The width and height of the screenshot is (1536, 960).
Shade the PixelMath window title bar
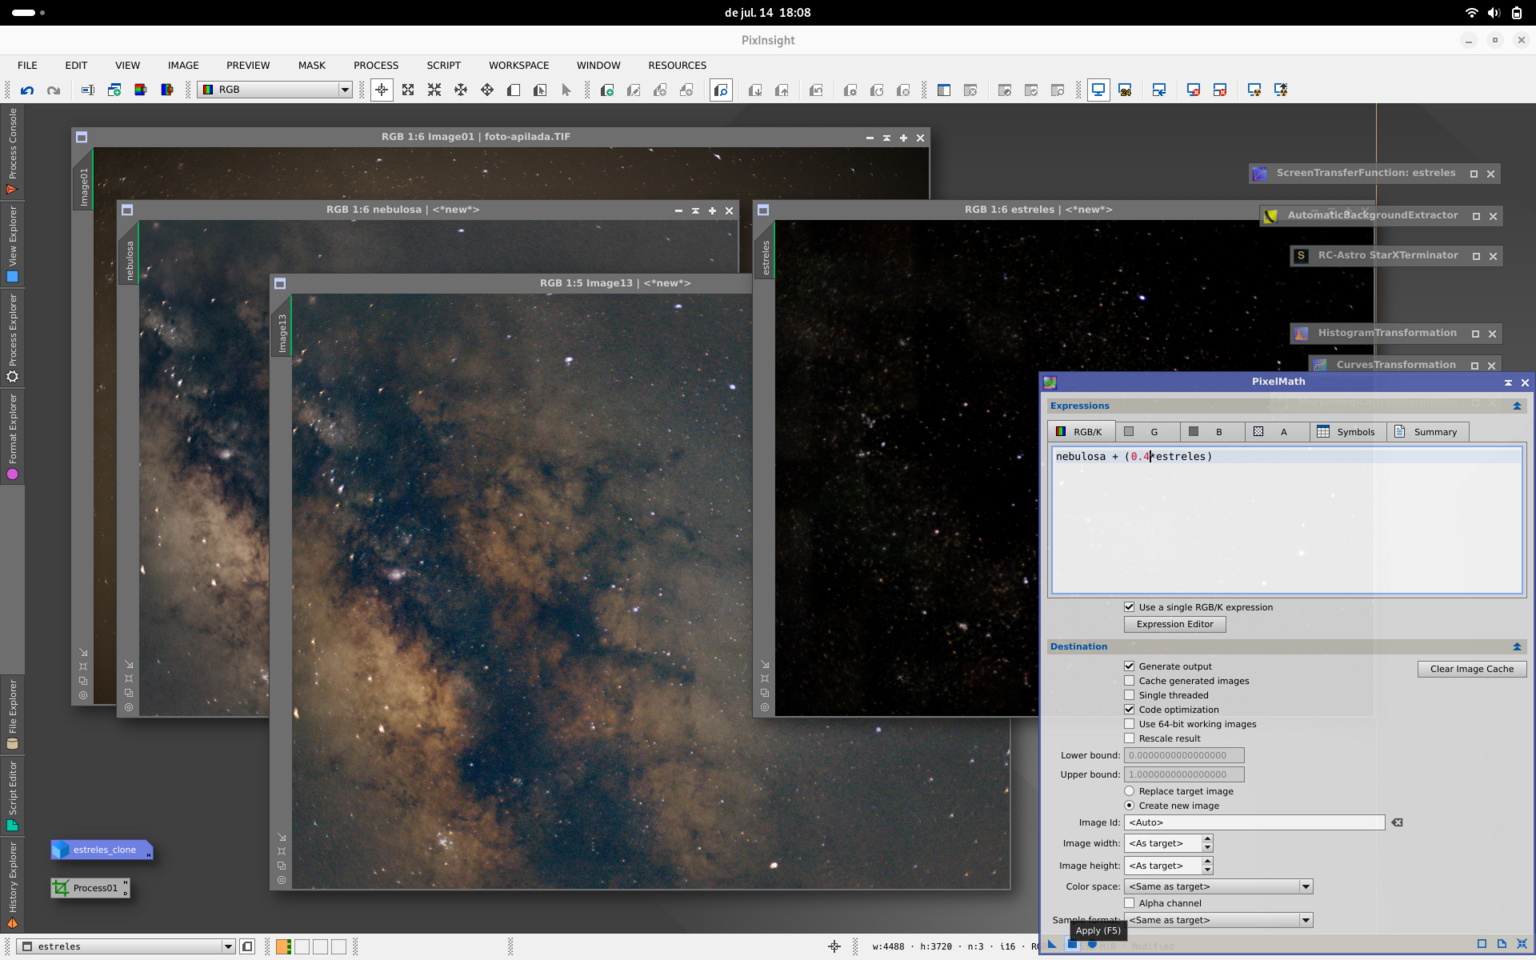(1508, 382)
